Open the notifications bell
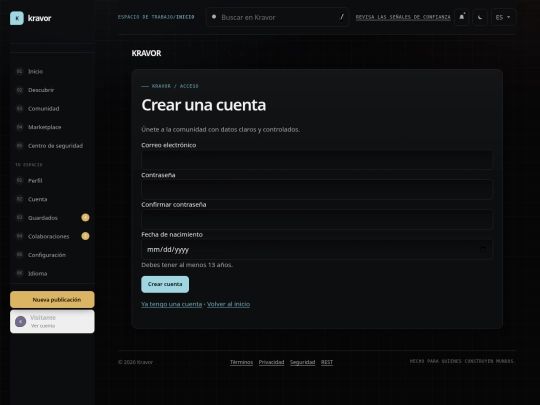Screen dimensions: 540x405 pos(461,17)
